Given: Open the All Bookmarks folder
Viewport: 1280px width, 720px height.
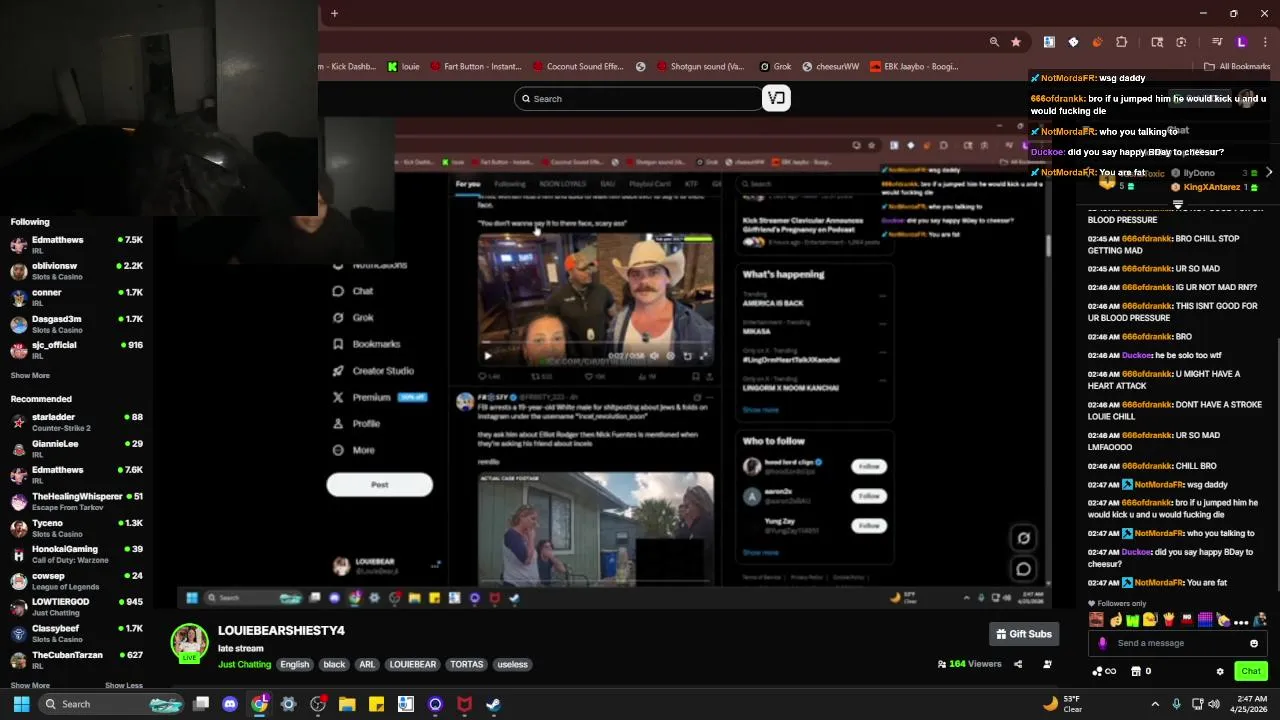Looking at the screenshot, I should [1237, 67].
